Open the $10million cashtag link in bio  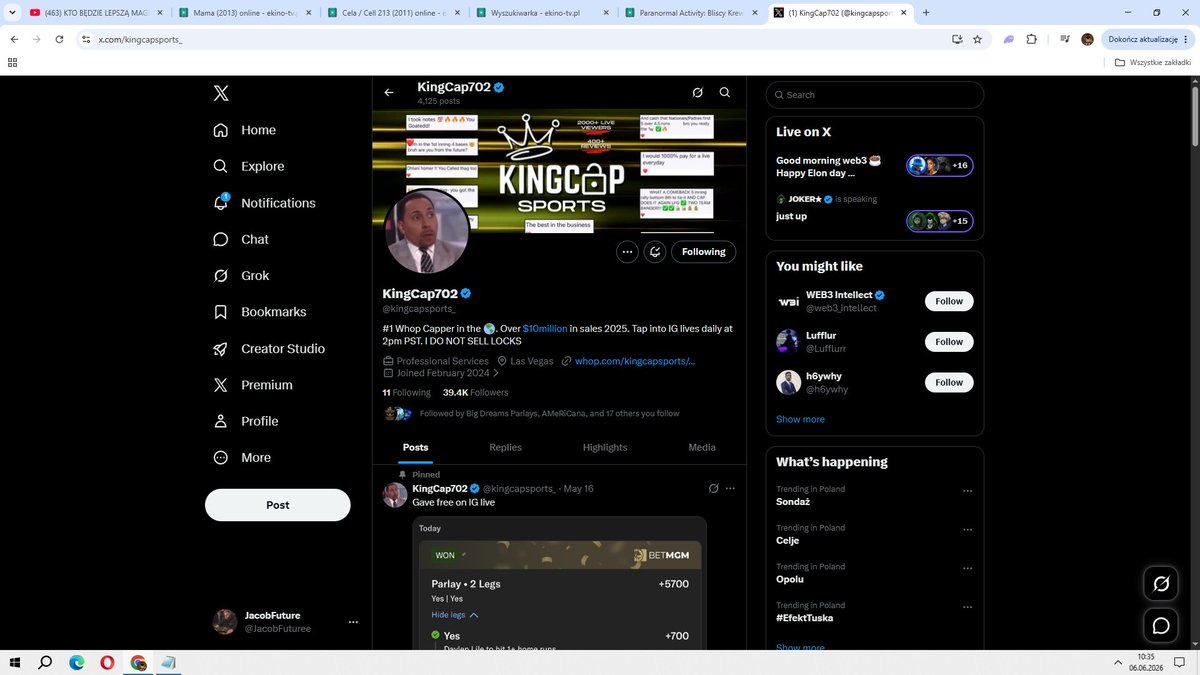click(x=545, y=328)
